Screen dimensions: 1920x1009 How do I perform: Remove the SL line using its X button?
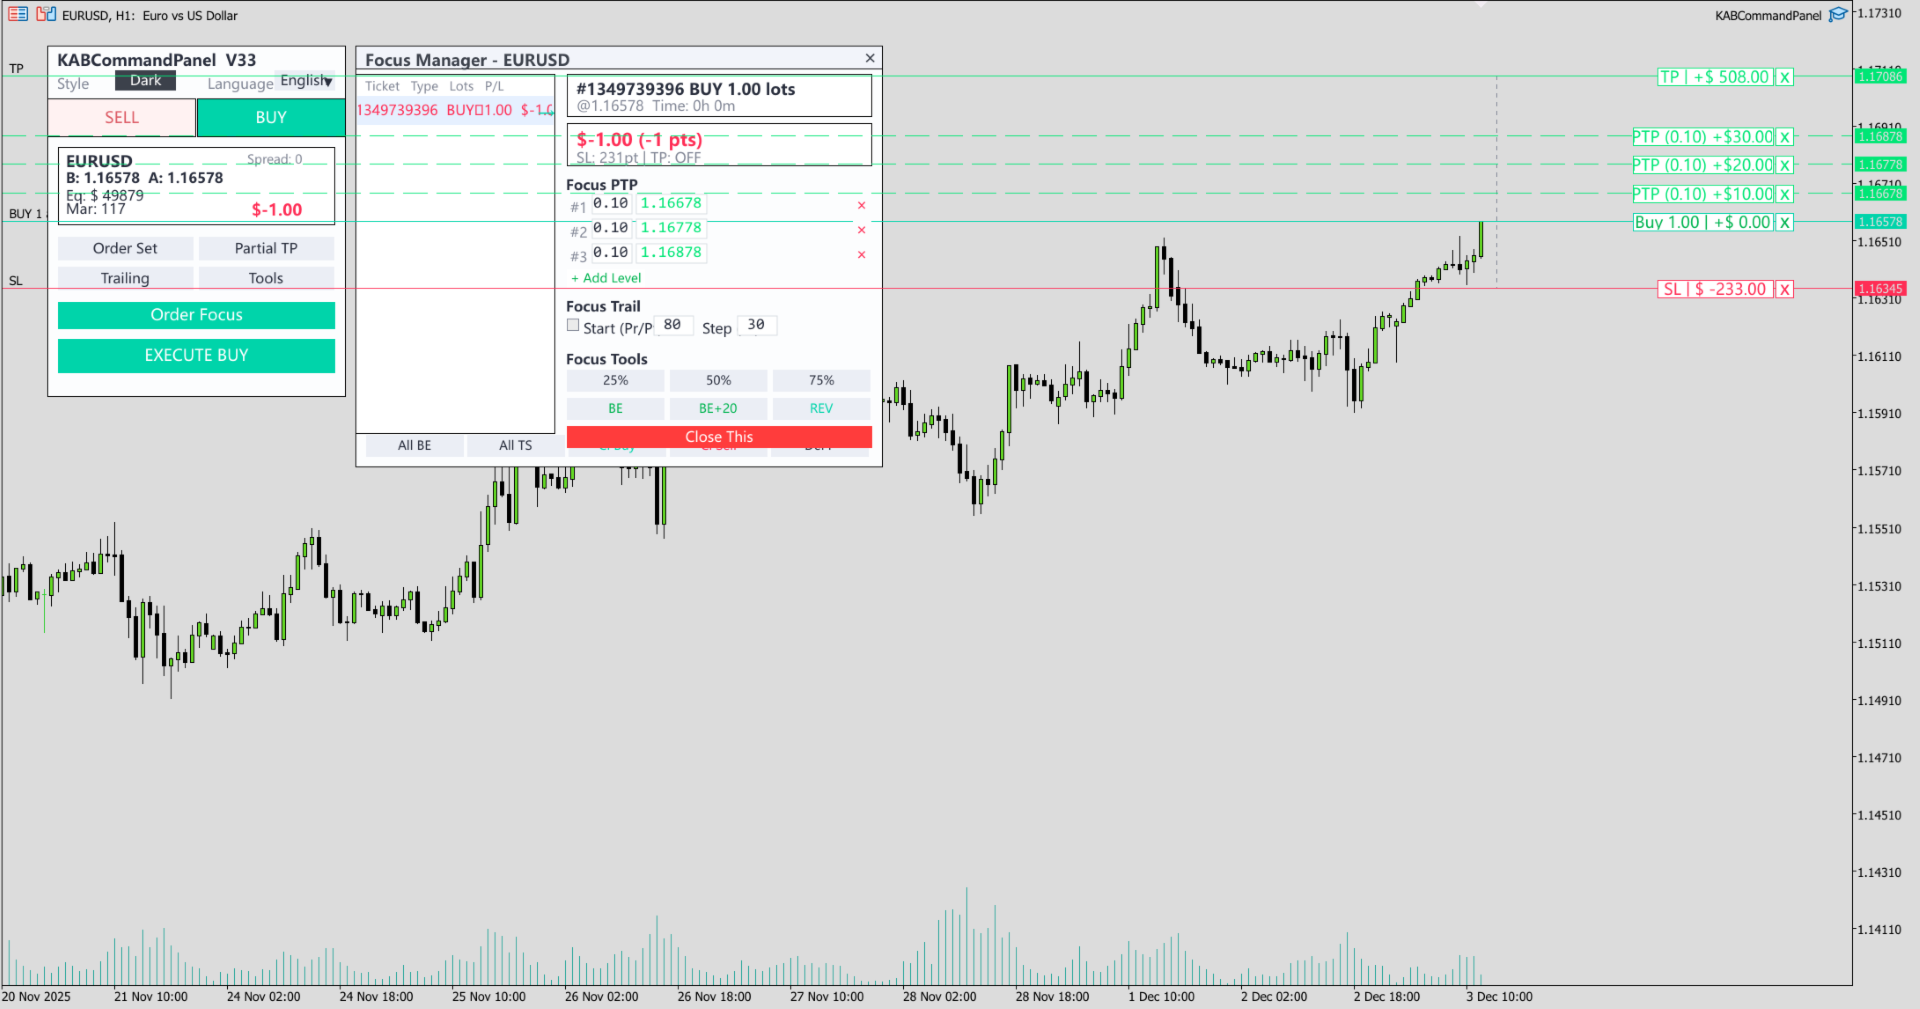[1785, 289]
